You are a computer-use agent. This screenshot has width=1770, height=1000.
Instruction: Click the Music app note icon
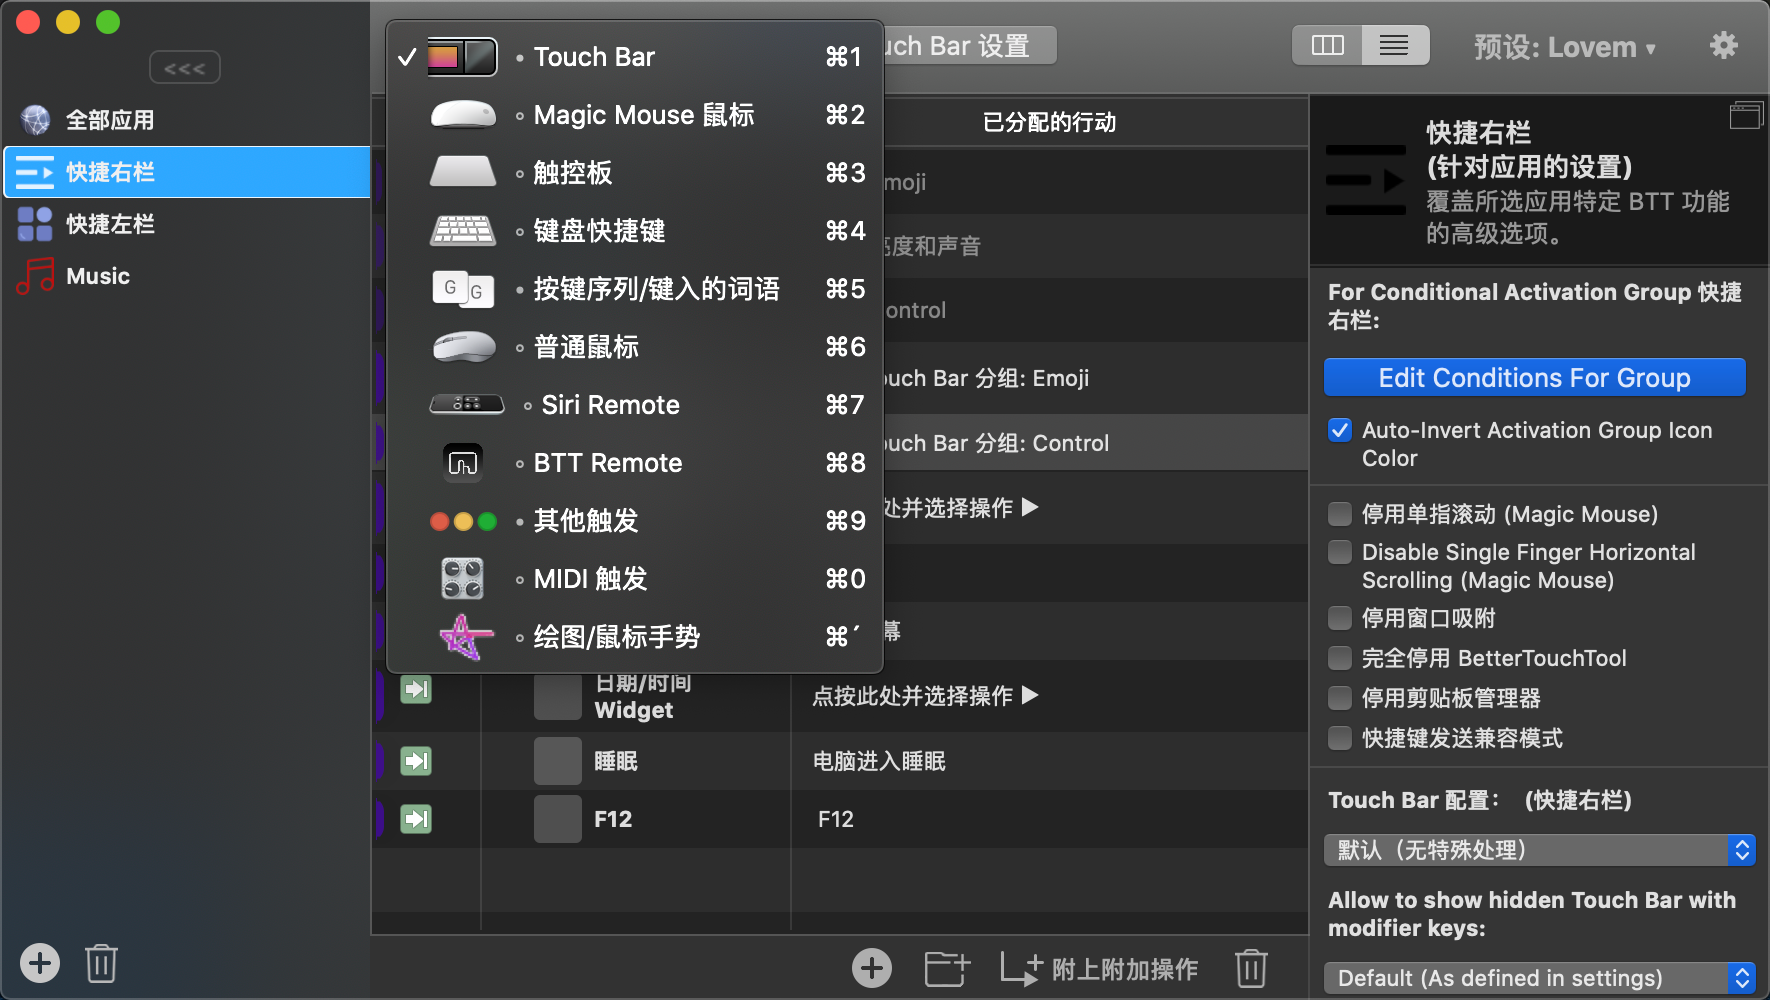tap(35, 276)
